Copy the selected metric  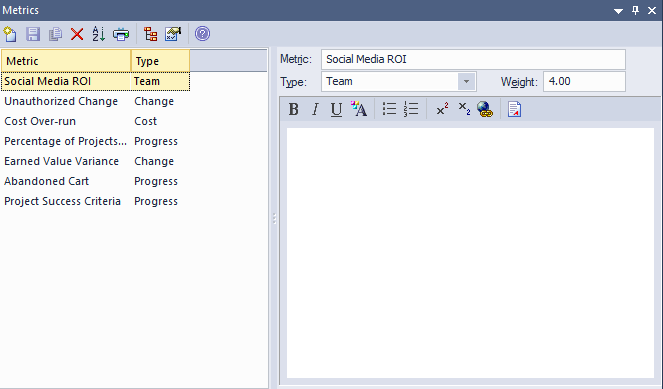tap(55, 34)
